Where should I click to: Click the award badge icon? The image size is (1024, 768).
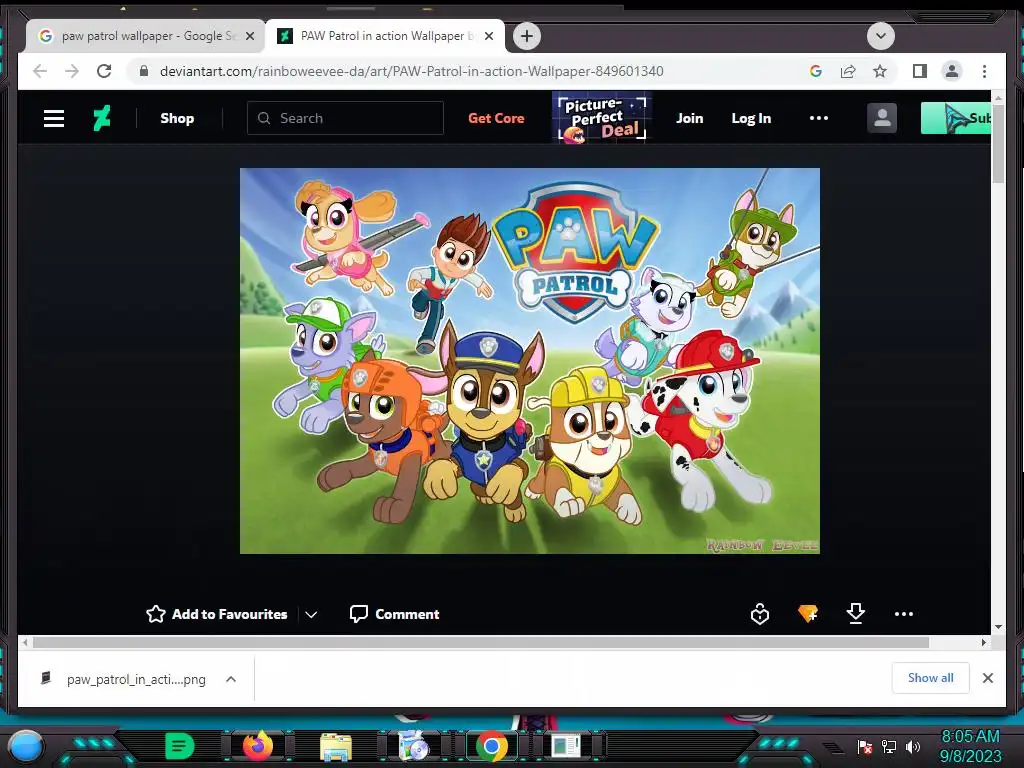point(760,614)
